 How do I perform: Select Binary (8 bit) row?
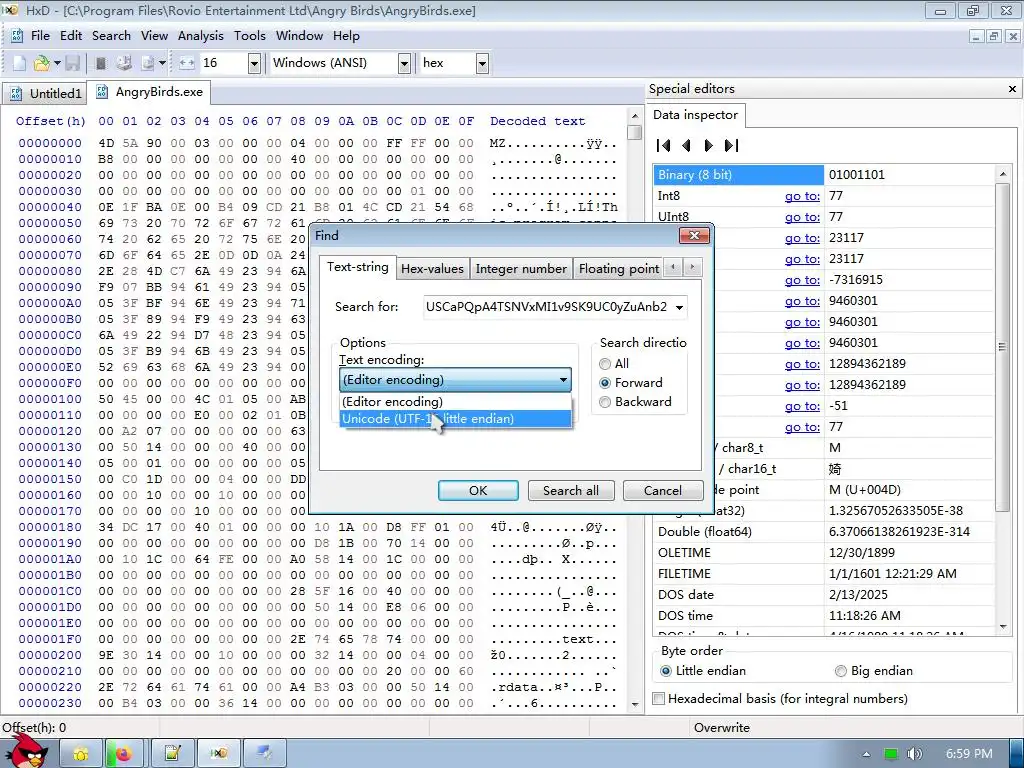pos(824,175)
